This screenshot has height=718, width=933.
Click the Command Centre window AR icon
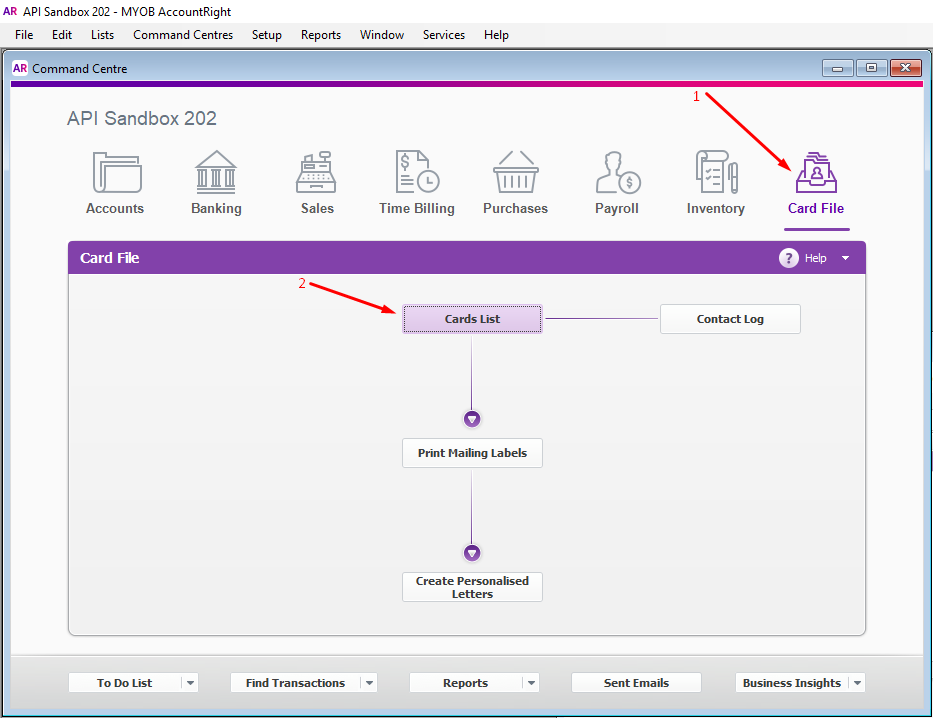20,68
